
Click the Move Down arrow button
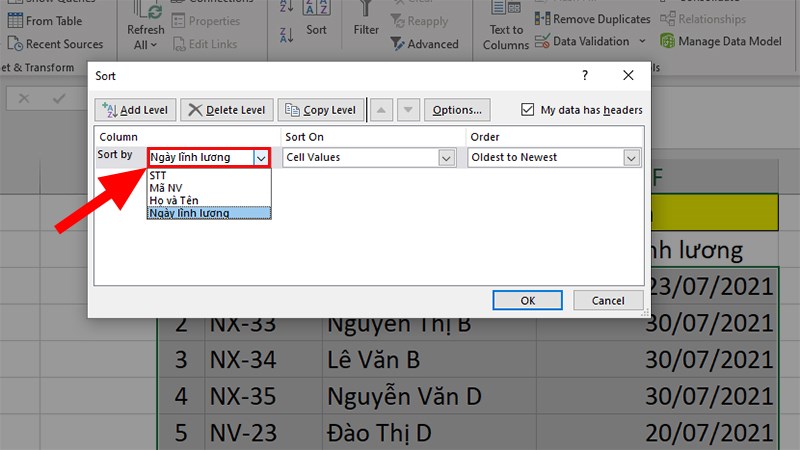408,110
